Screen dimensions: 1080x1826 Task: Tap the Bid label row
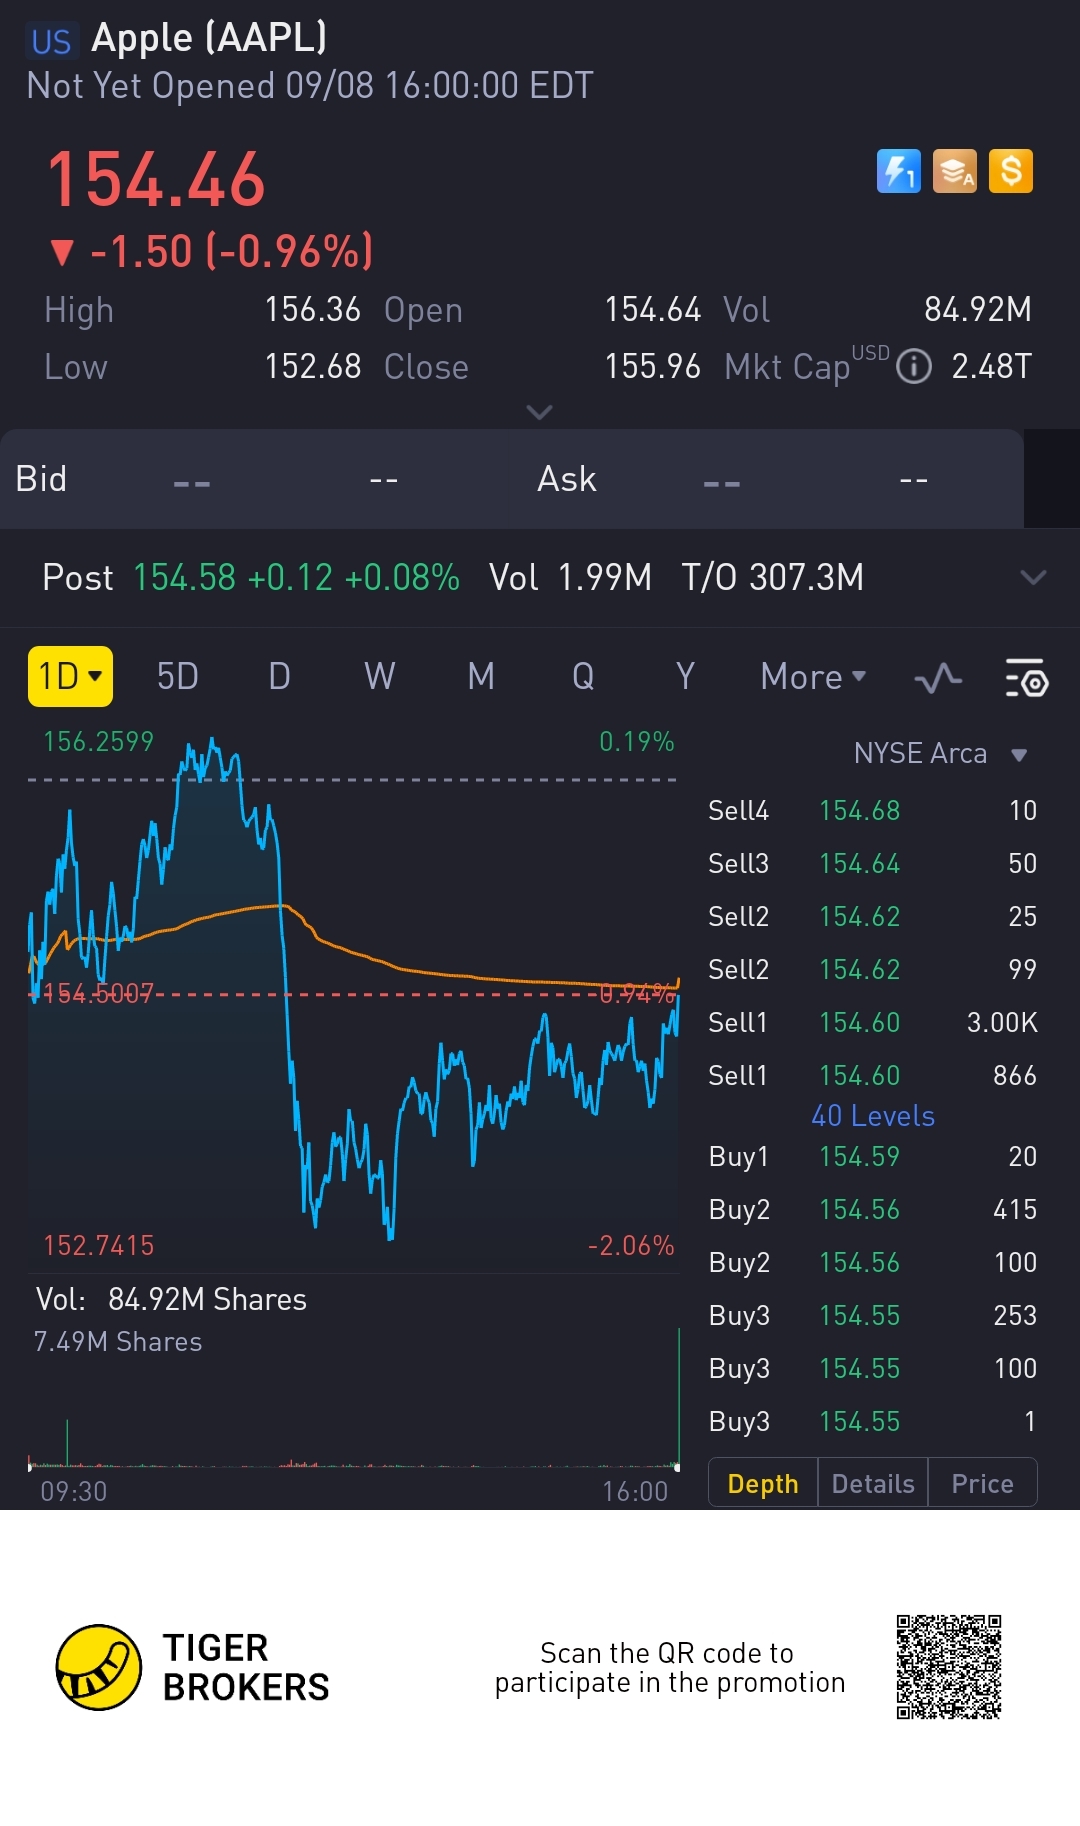[41, 479]
